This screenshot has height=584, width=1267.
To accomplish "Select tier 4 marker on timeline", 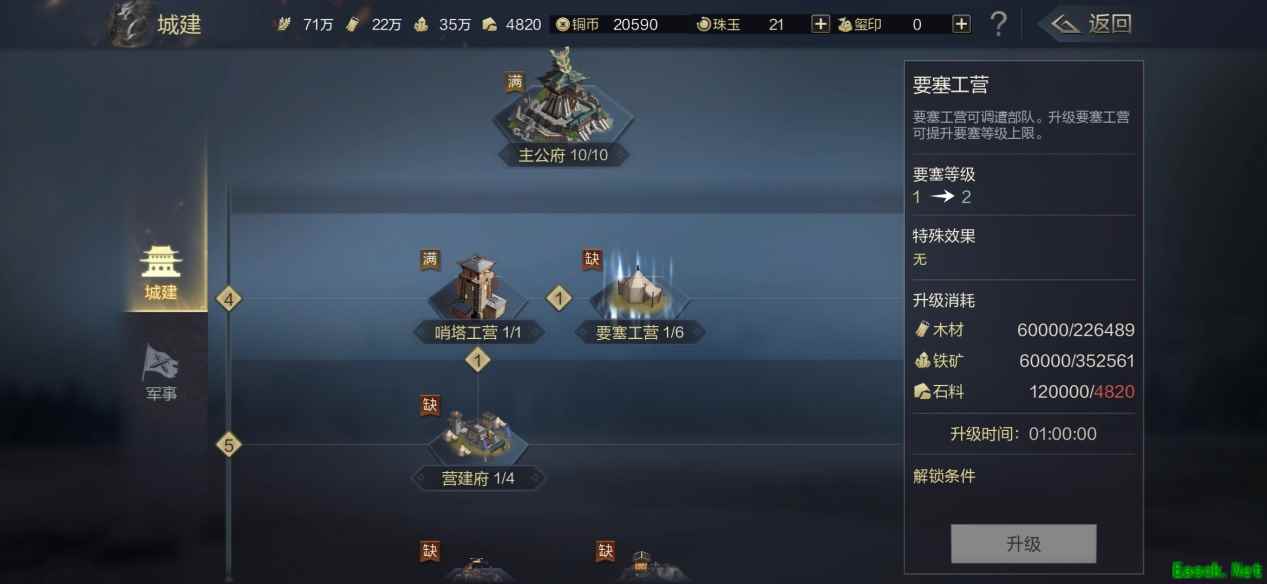I will pos(229,298).
